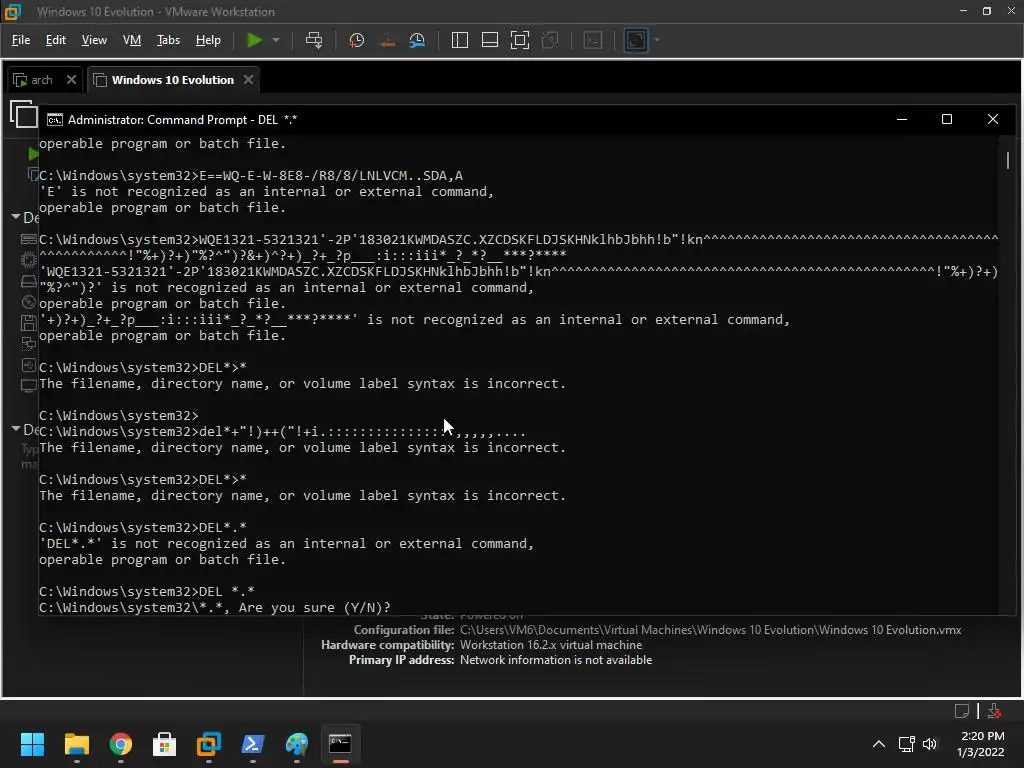Close the Windows 10 Evolution tab

(x=248, y=80)
